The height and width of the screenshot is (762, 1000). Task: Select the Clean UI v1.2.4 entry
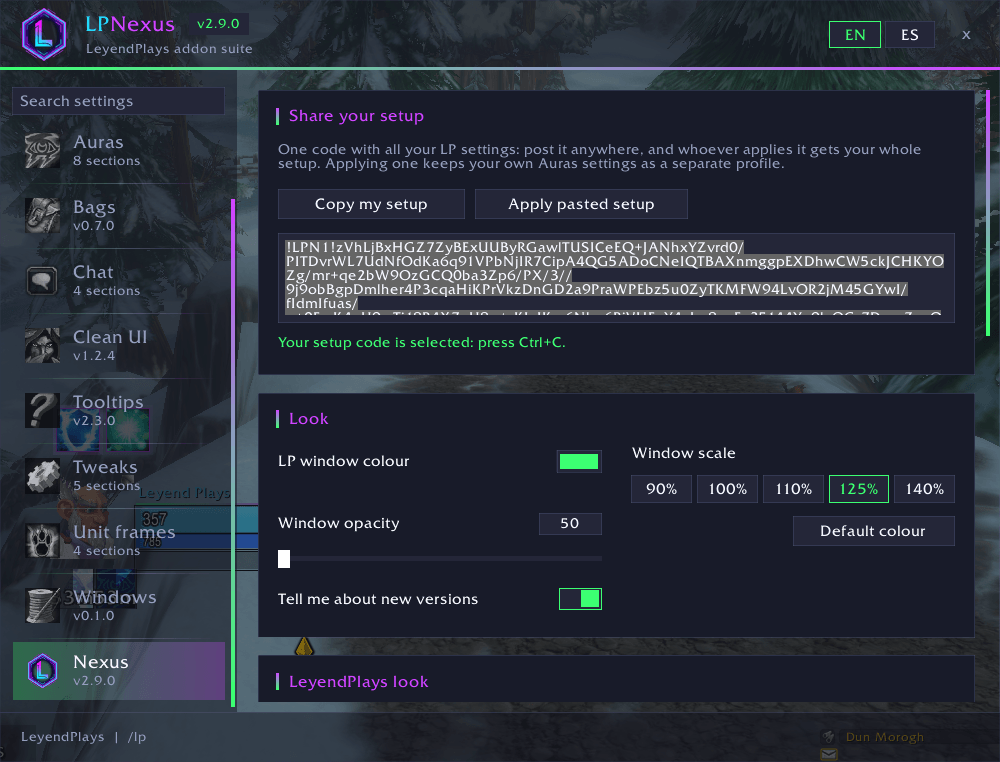119,346
